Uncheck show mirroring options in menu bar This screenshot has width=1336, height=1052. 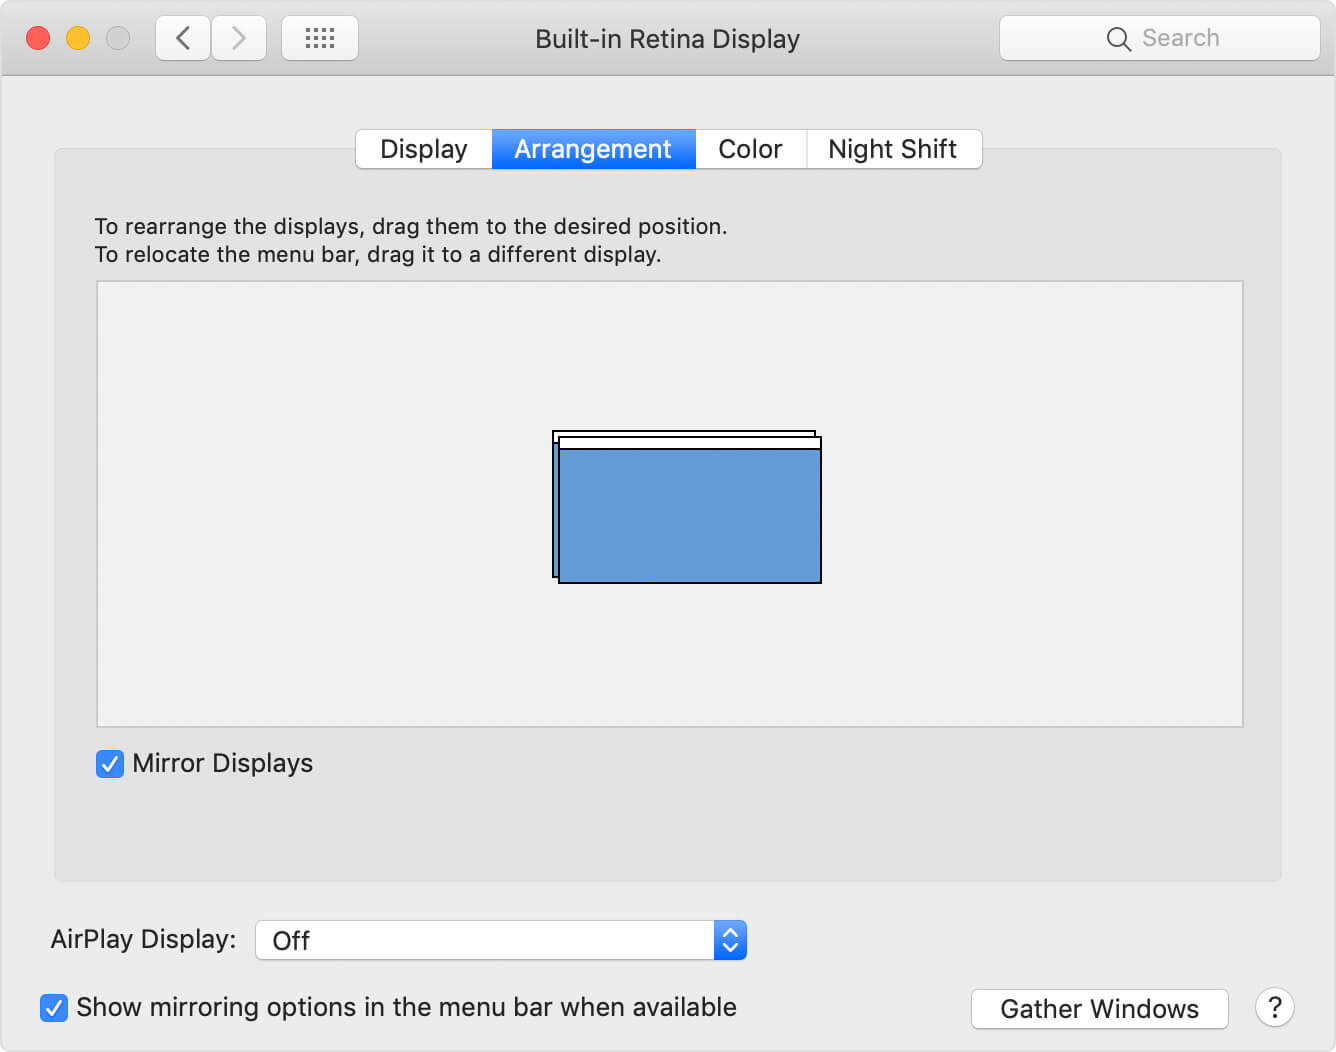(54, 1008)
